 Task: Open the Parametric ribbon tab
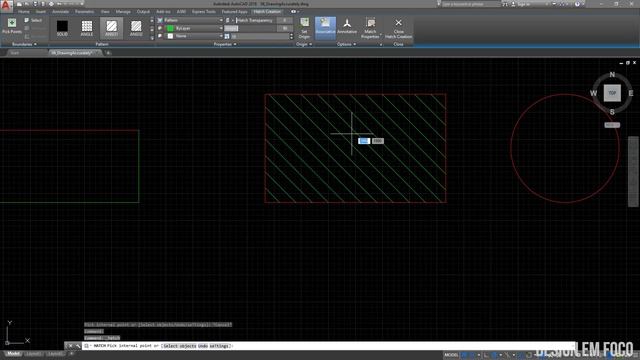click(x=84, y=12)
